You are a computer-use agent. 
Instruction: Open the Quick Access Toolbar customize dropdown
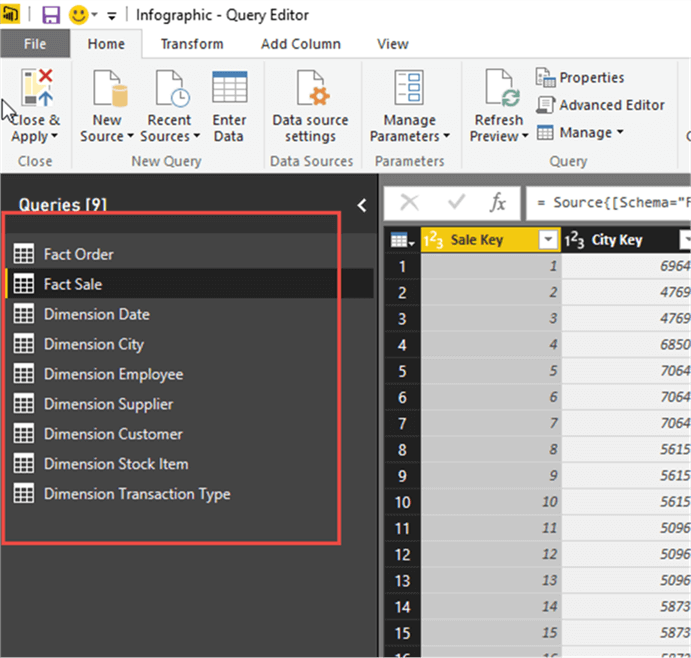pos(111,16)
